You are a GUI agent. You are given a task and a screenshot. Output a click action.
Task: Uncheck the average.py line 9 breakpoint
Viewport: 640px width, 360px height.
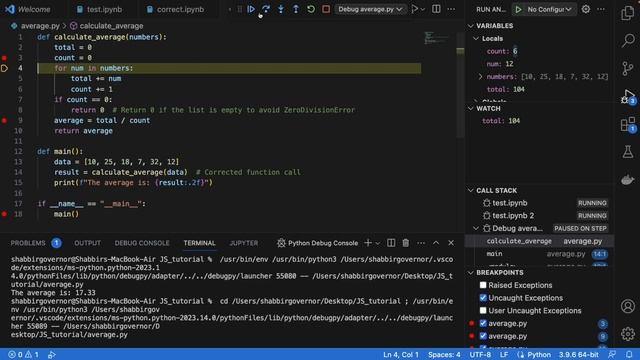tap(483, 336)
